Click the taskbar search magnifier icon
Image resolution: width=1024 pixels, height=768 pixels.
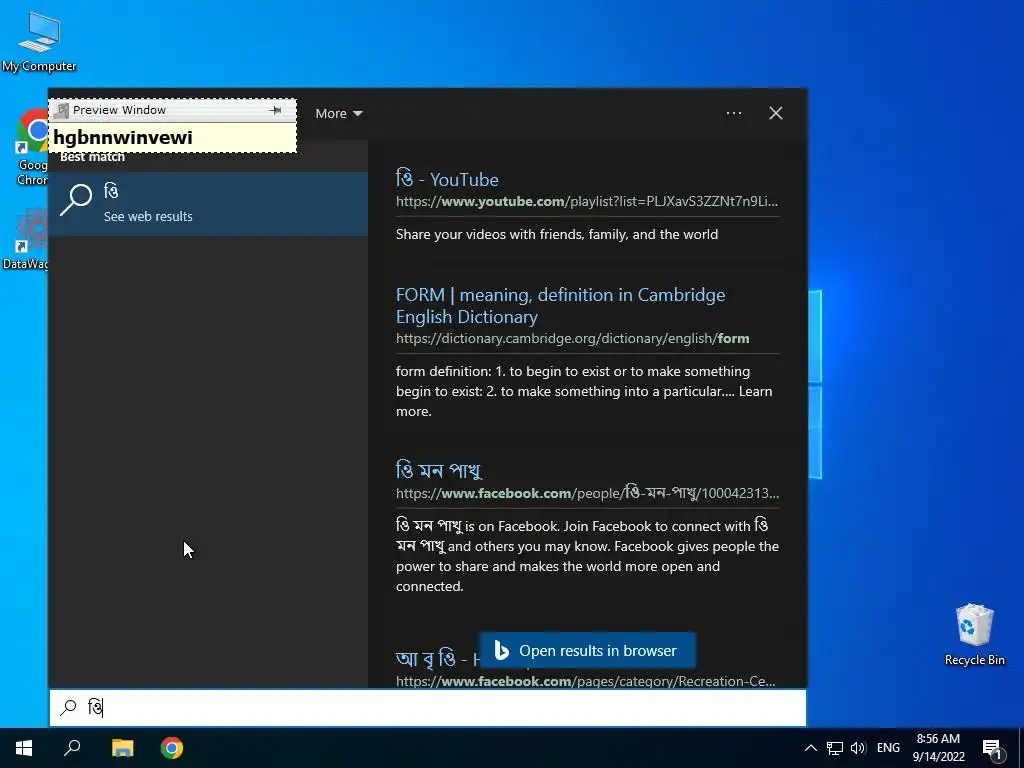tap(72, 748)
